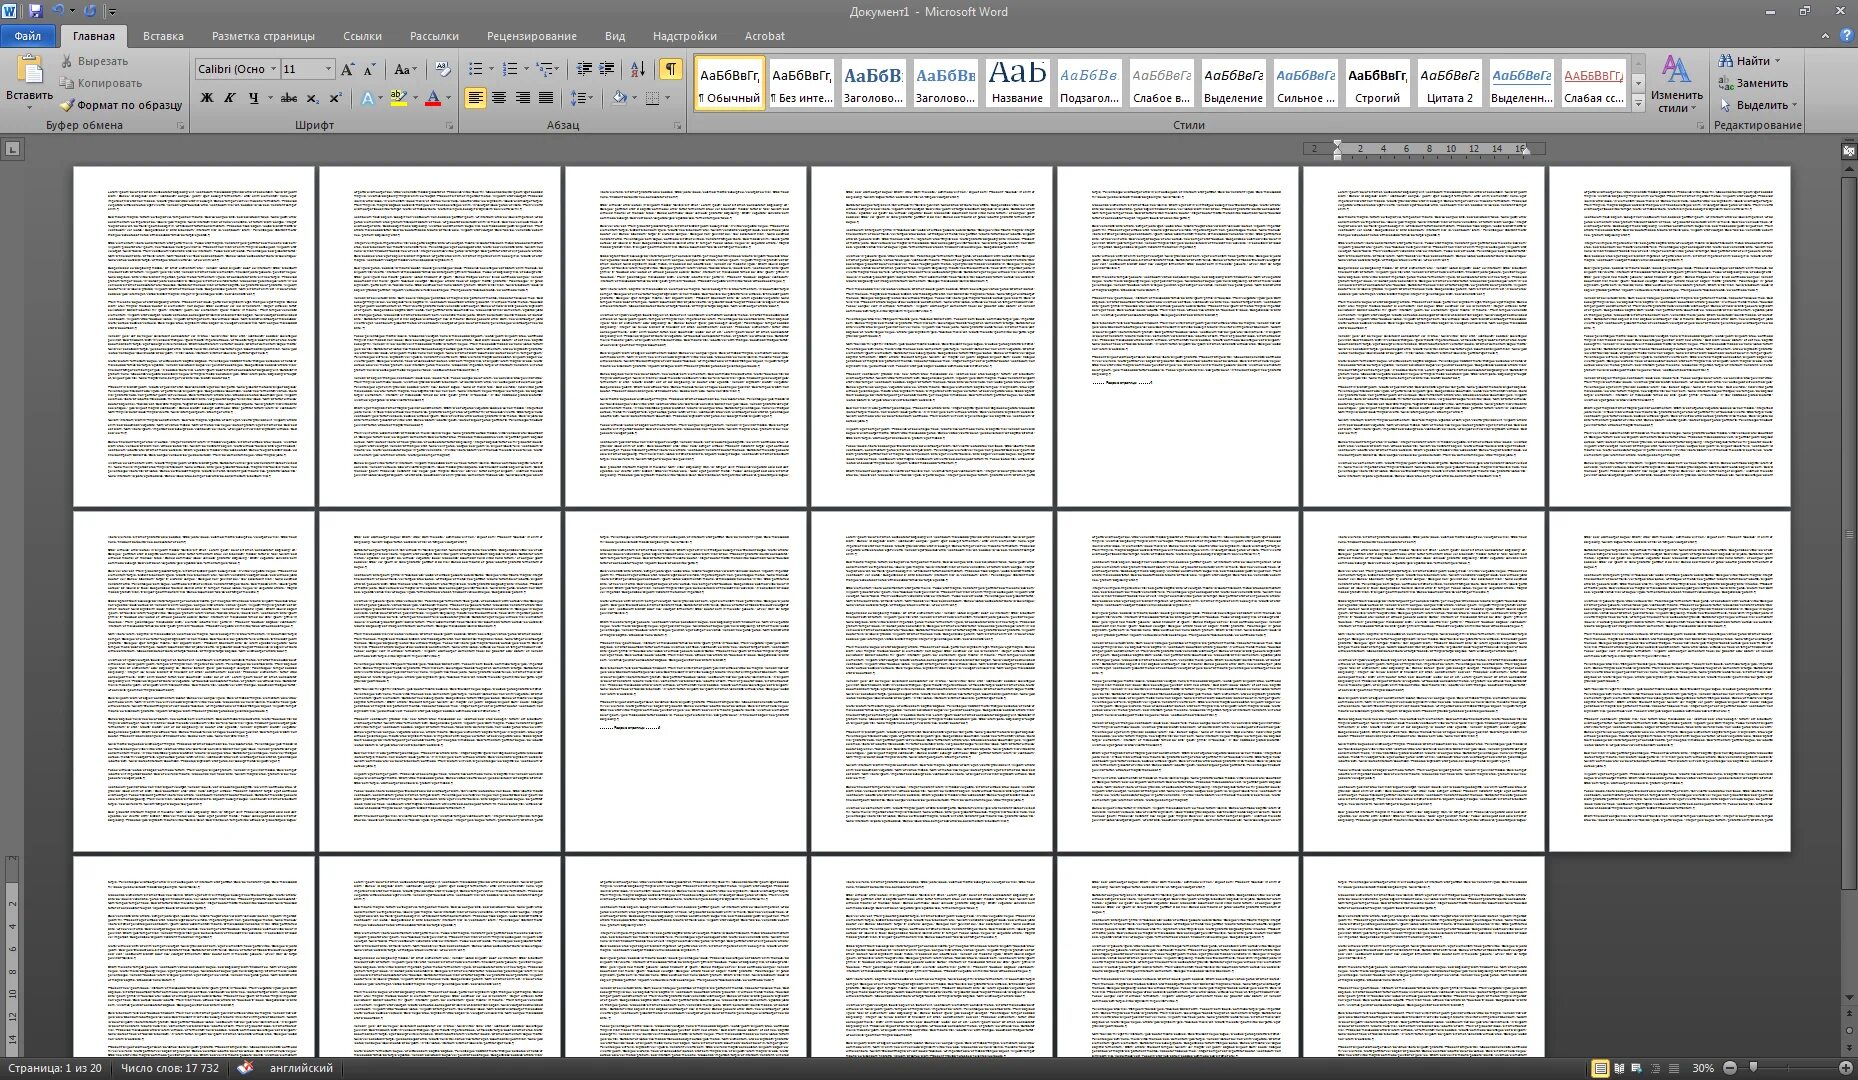The width and height of the screenshot is (1858, 1080).
Task: Apply the Строгий style
Action: (1377, 83)
